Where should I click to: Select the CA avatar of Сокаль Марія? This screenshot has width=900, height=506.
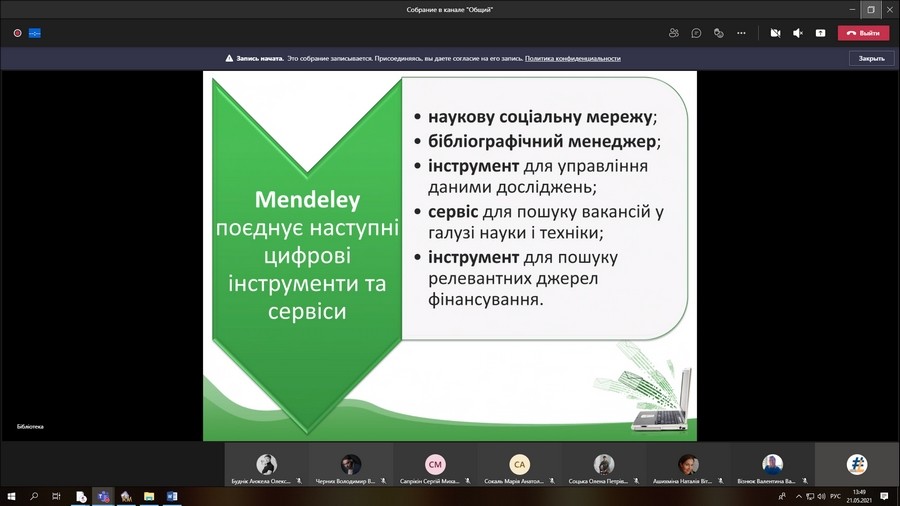(x=519, y=465)
